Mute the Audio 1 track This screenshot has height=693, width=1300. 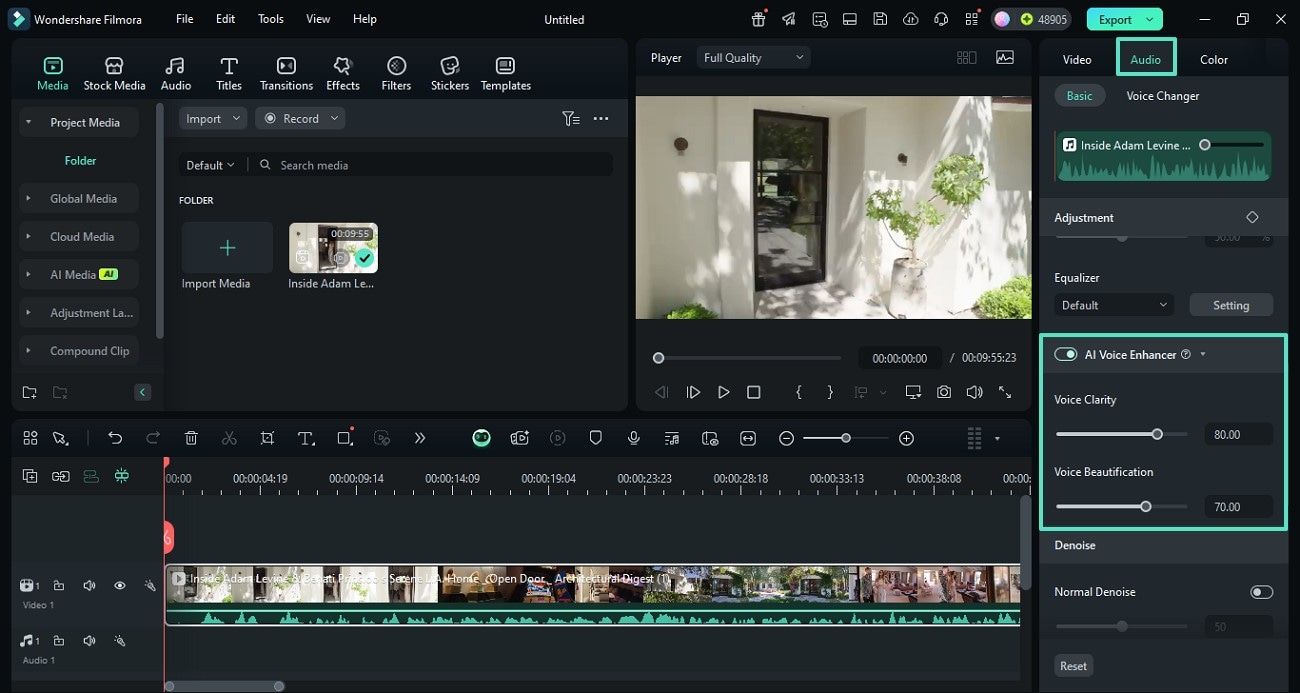coord(89,640)
